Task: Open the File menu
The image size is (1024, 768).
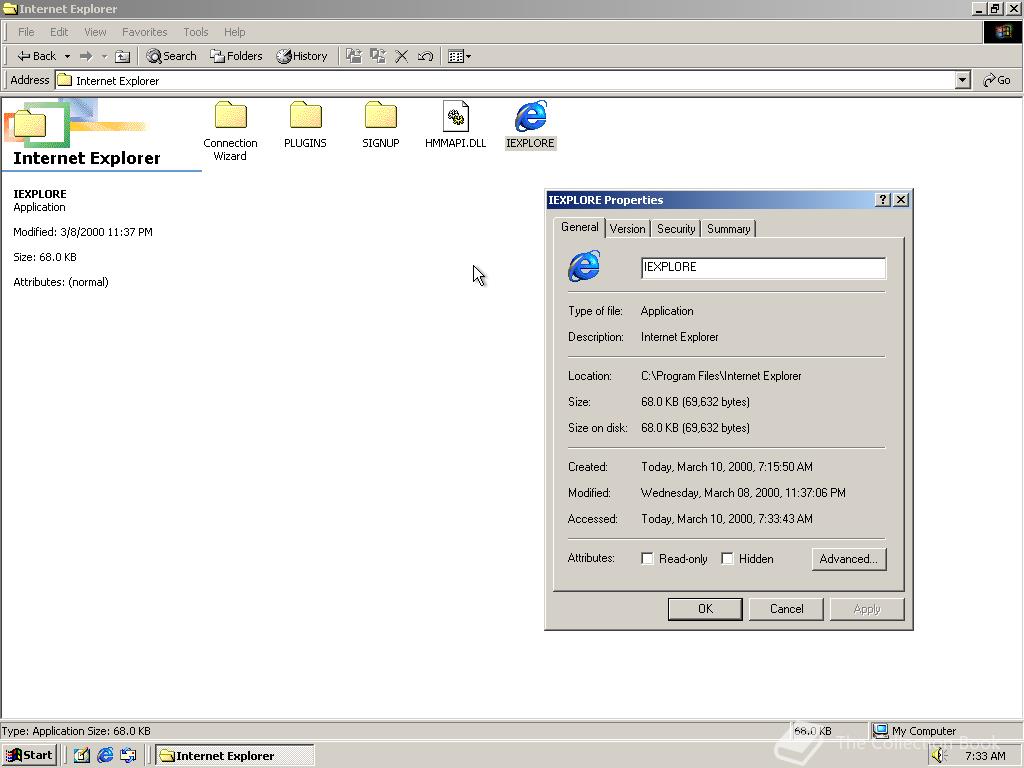Action: click(x=26, y=32)
